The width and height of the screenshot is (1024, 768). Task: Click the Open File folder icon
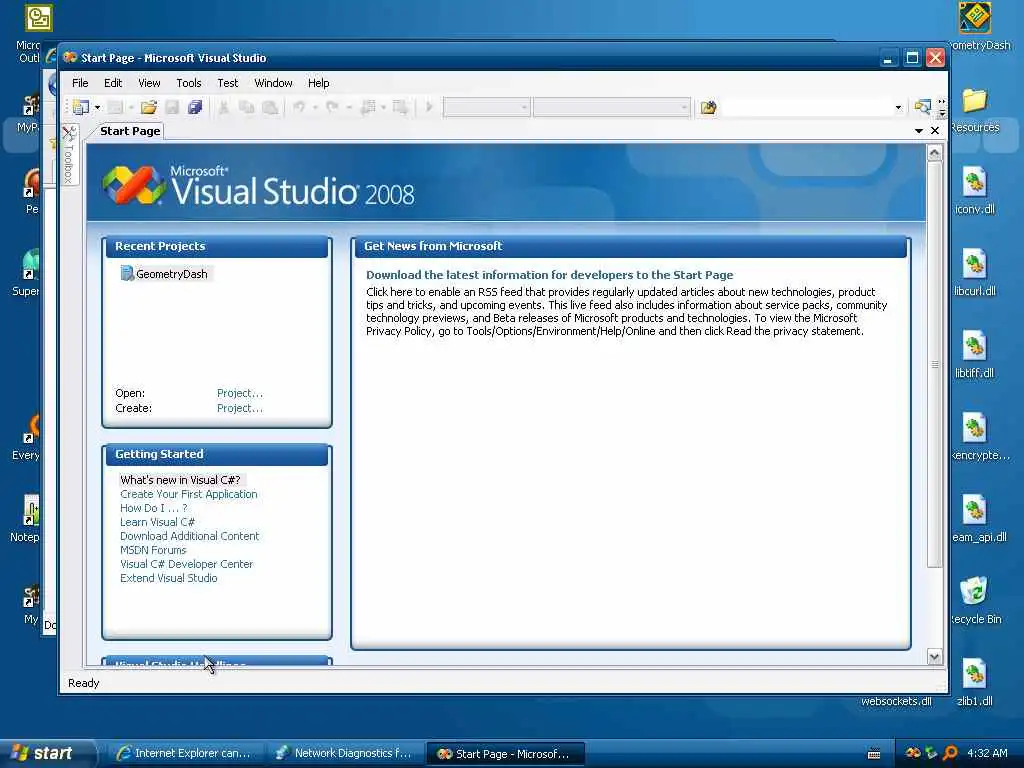click(x=149, y=107)
